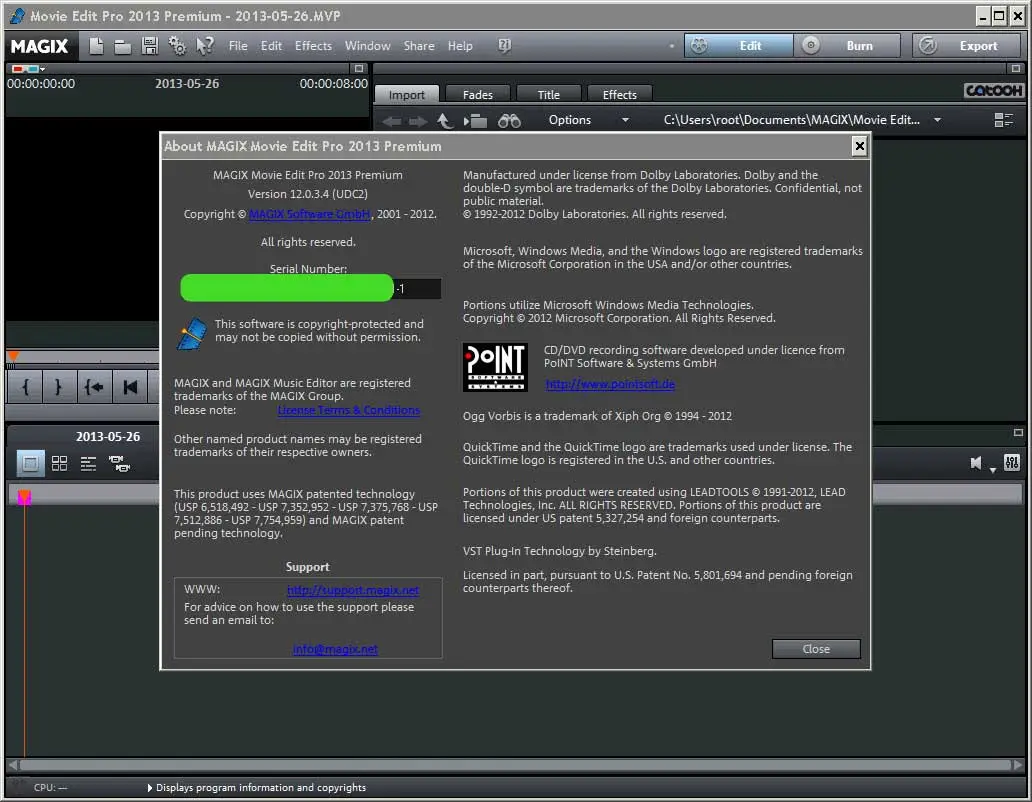Switch to the Title tab

tap(548, 95)
